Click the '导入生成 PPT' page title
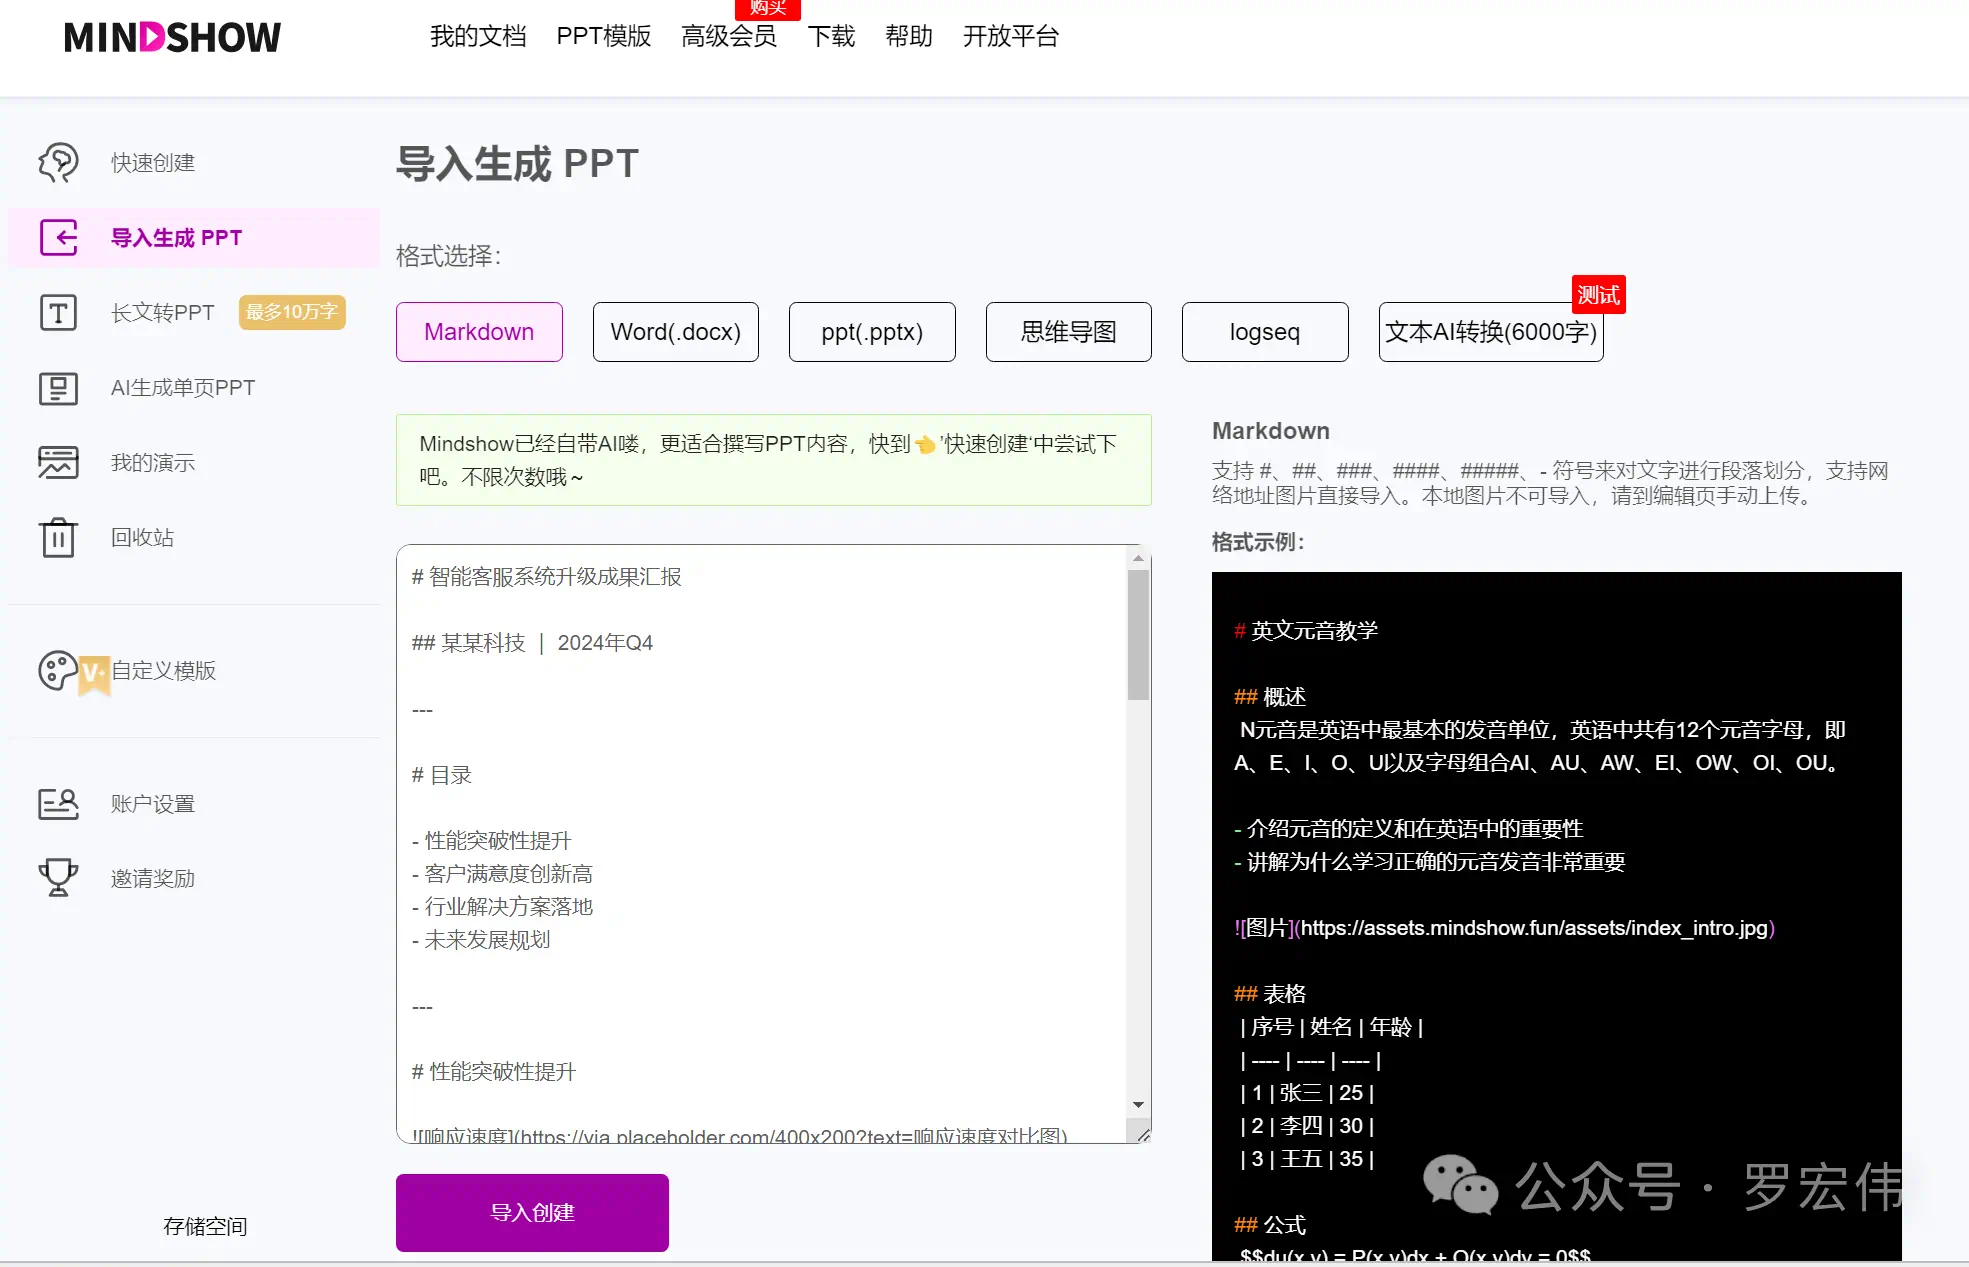Viewport: 1969px width, 1267px height. coord(517,163)
